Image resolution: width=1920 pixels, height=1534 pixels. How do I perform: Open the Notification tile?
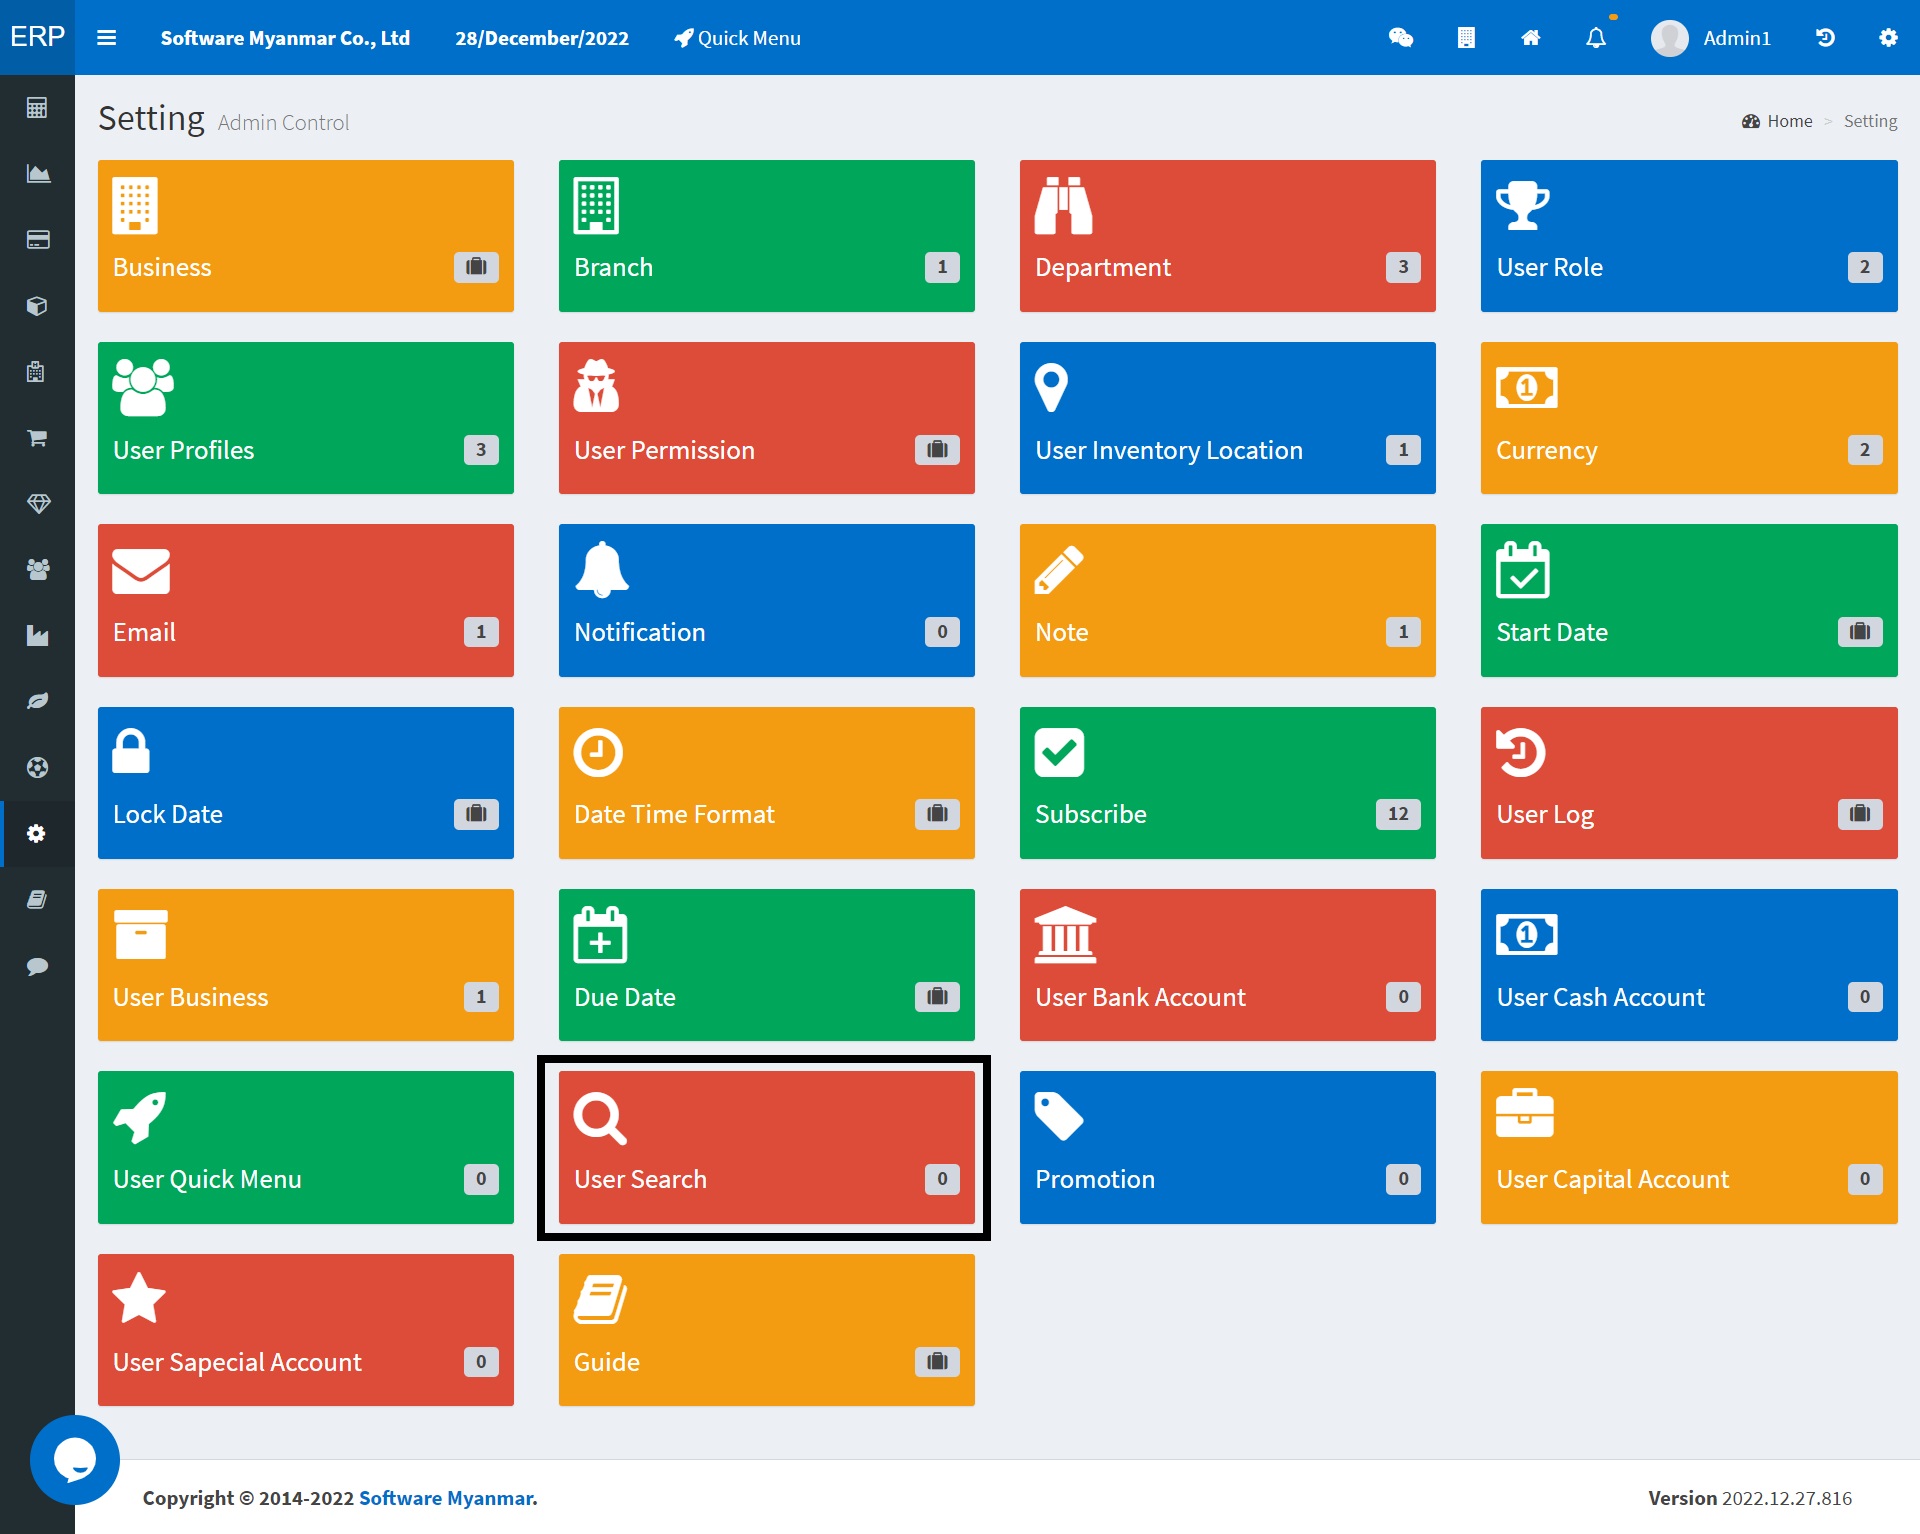click(767, 600)
